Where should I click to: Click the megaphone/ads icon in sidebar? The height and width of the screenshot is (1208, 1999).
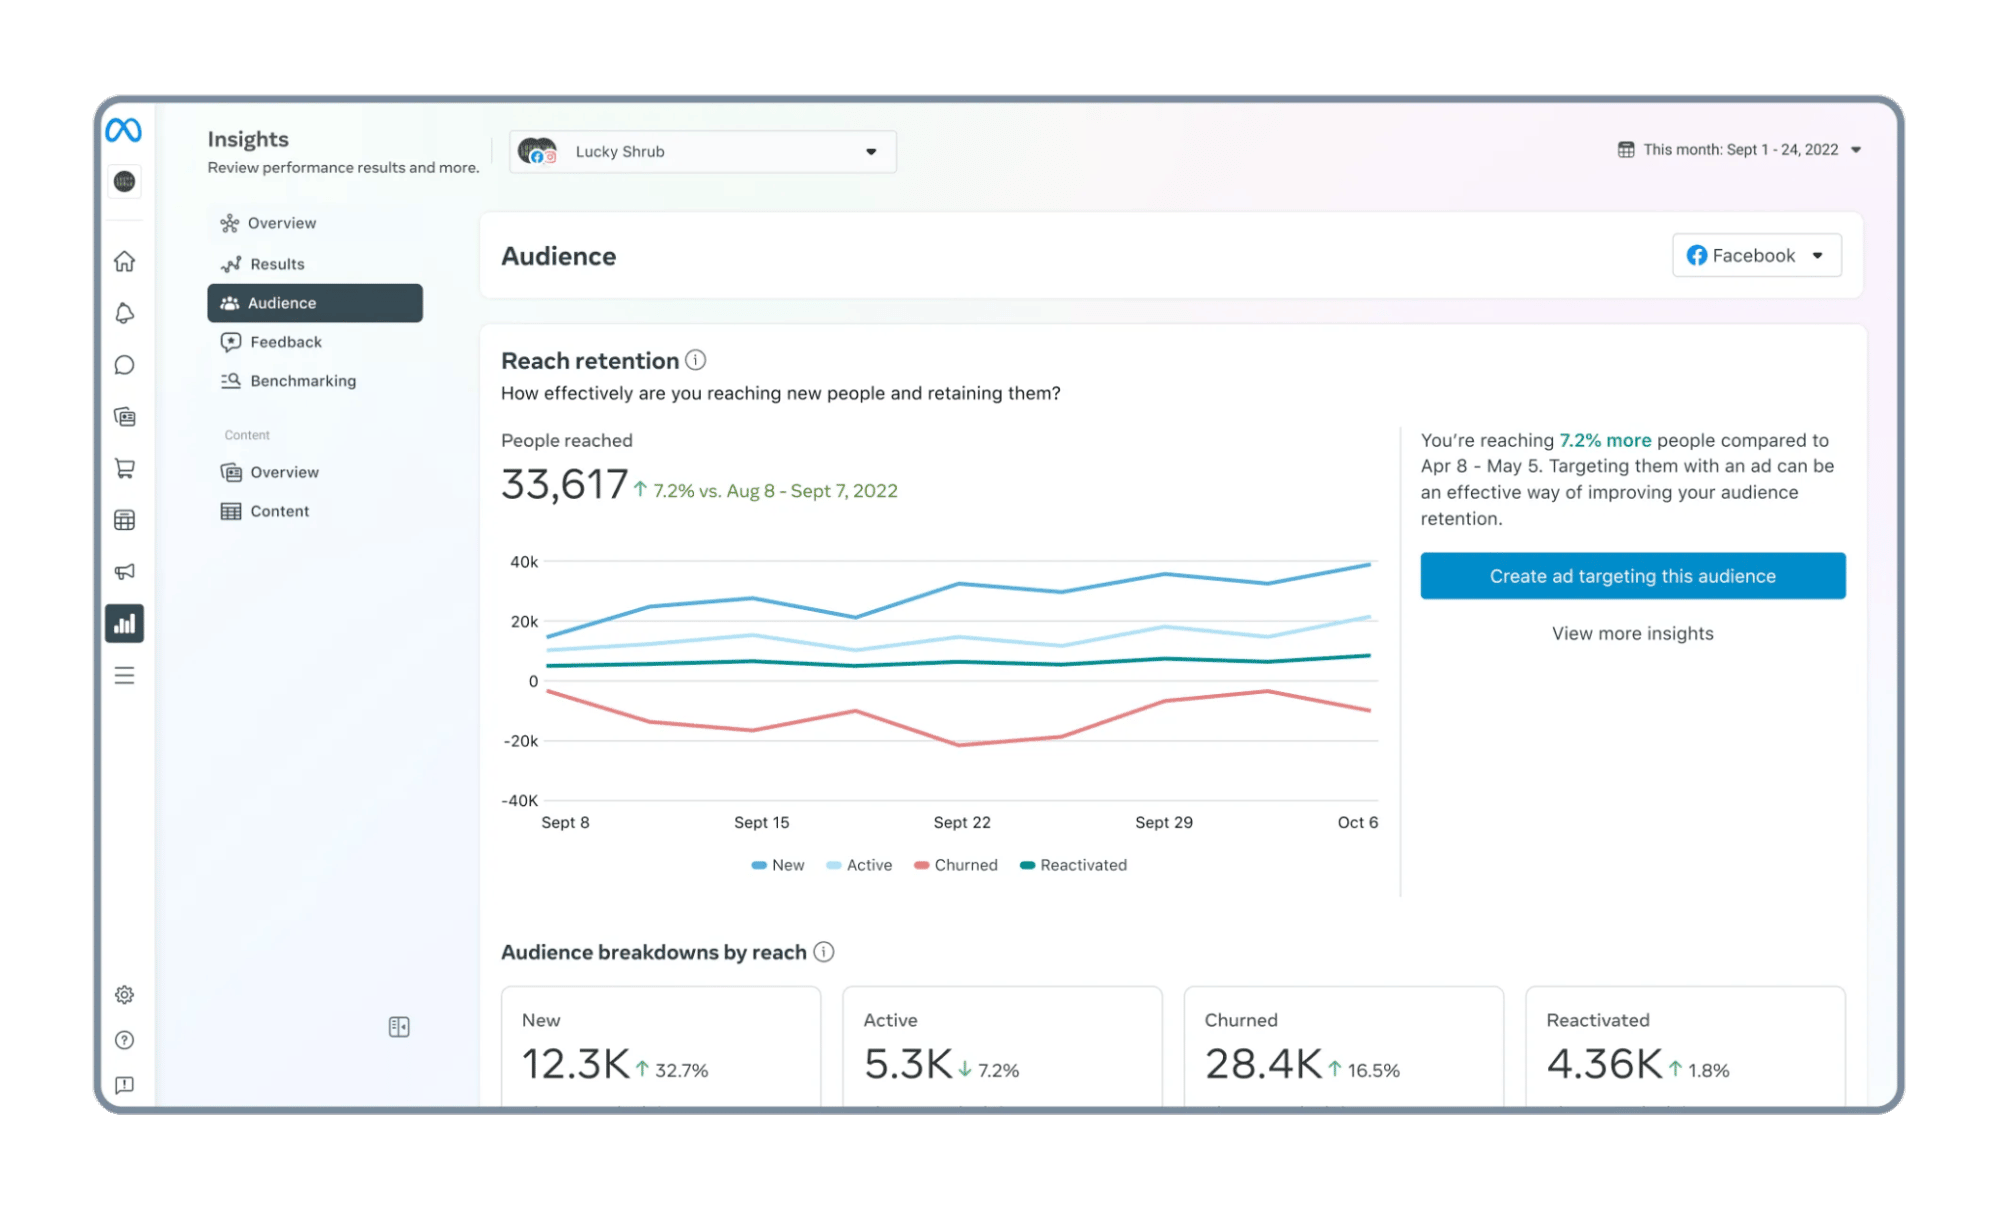point(124,571)
